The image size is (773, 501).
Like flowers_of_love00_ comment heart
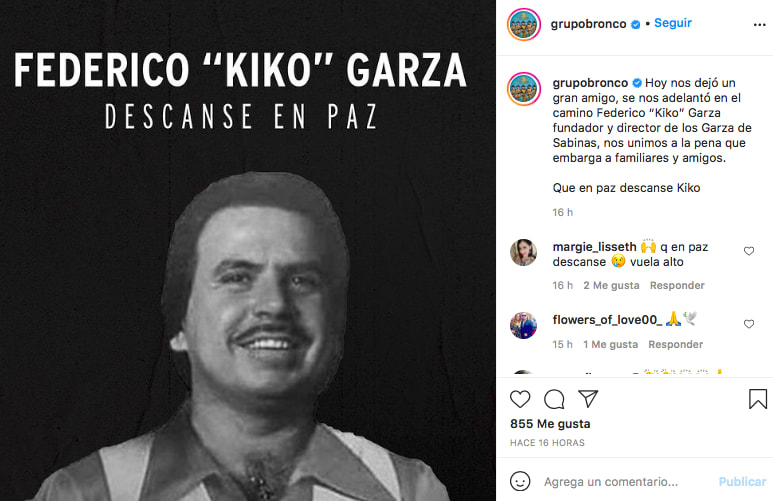pyautogui.click(x=749, y=324)
